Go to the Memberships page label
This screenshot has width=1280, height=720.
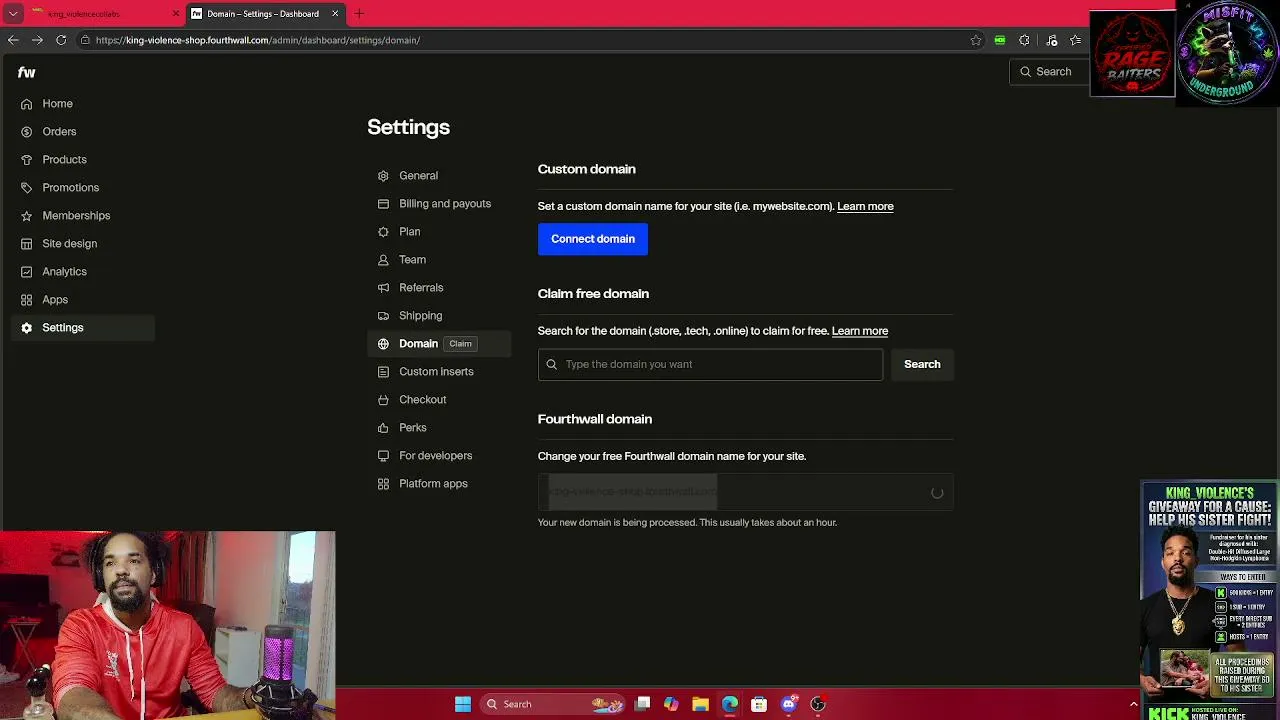coord(76,216)
